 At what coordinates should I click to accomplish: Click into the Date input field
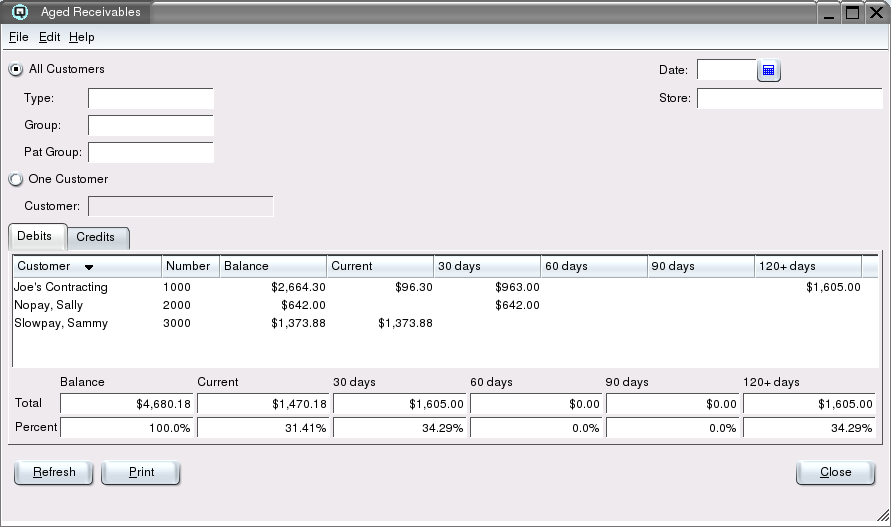click(727, 70)
